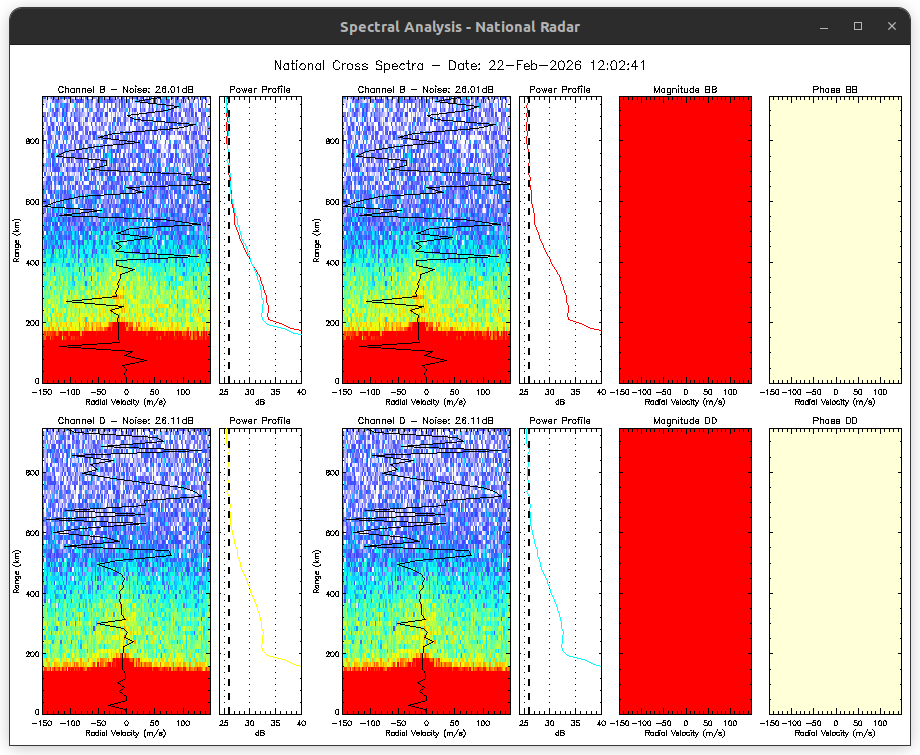Screen dimensions: 920x755
Task: Select bottom-row Power Profile with cyan curve
Action: pos(560,570)
